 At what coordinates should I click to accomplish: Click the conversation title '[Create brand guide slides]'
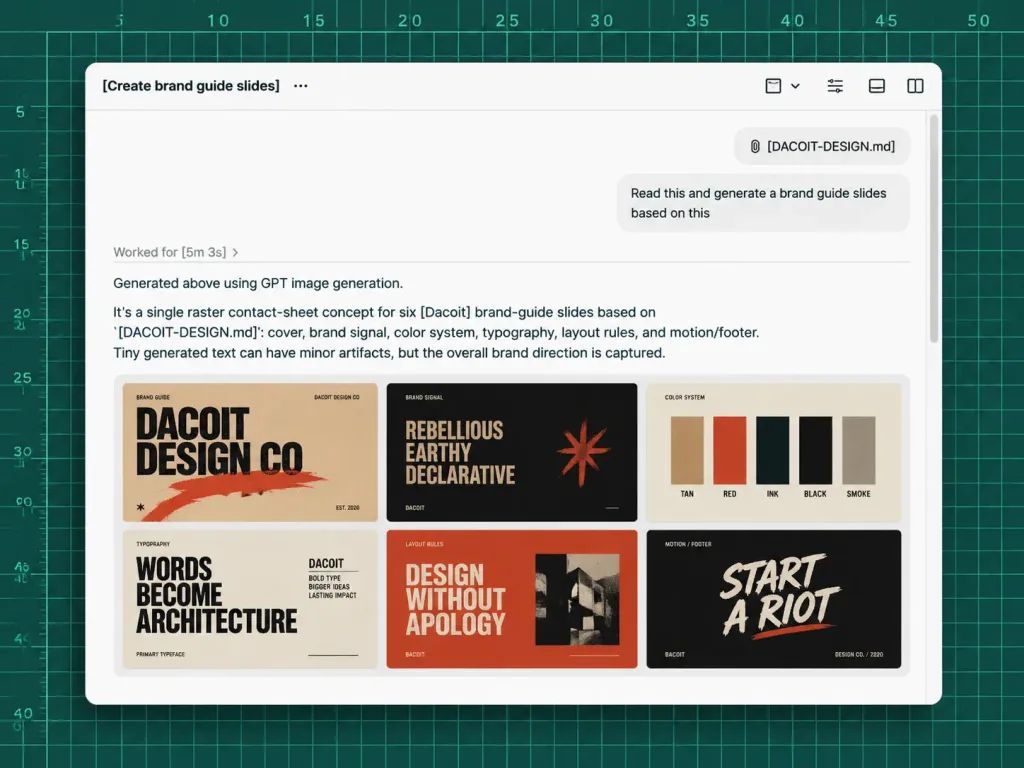[191, 86]
